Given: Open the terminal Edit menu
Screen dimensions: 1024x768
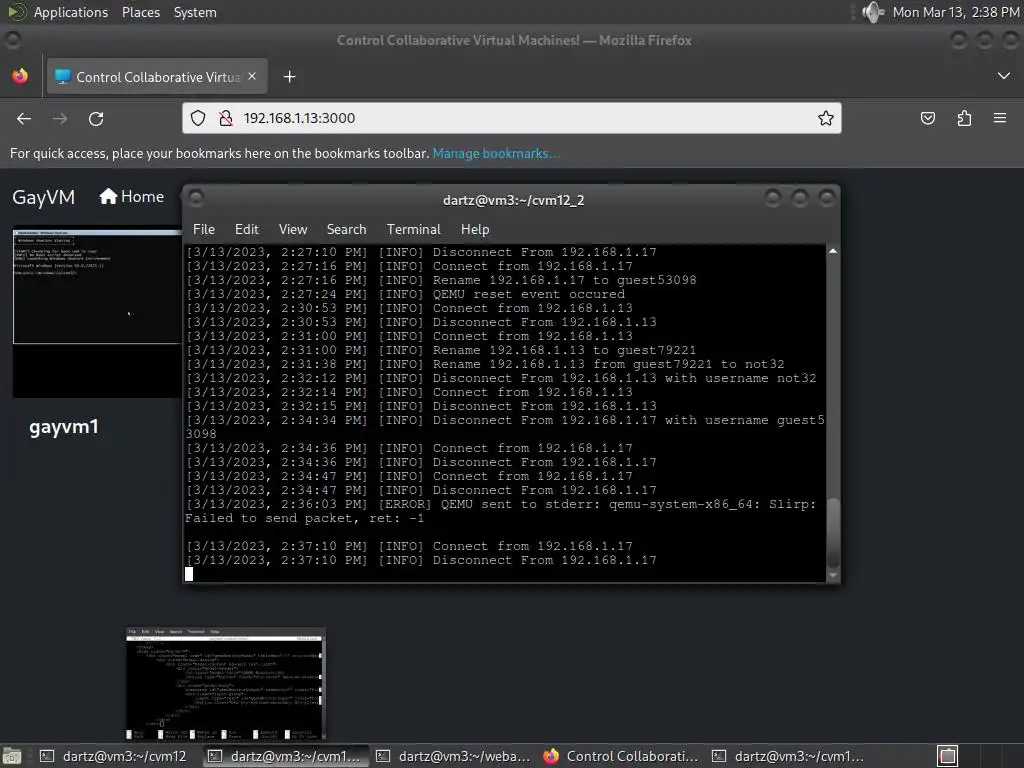Looking at the screenshot, I should click(x=247, y=229).
